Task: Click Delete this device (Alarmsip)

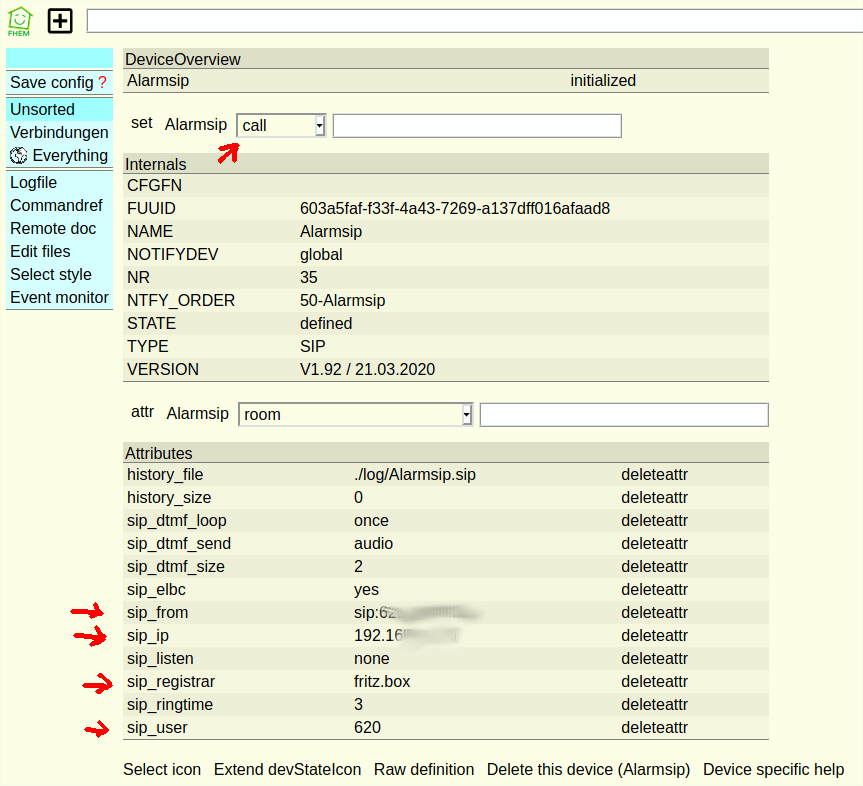Action: [588, 770]
